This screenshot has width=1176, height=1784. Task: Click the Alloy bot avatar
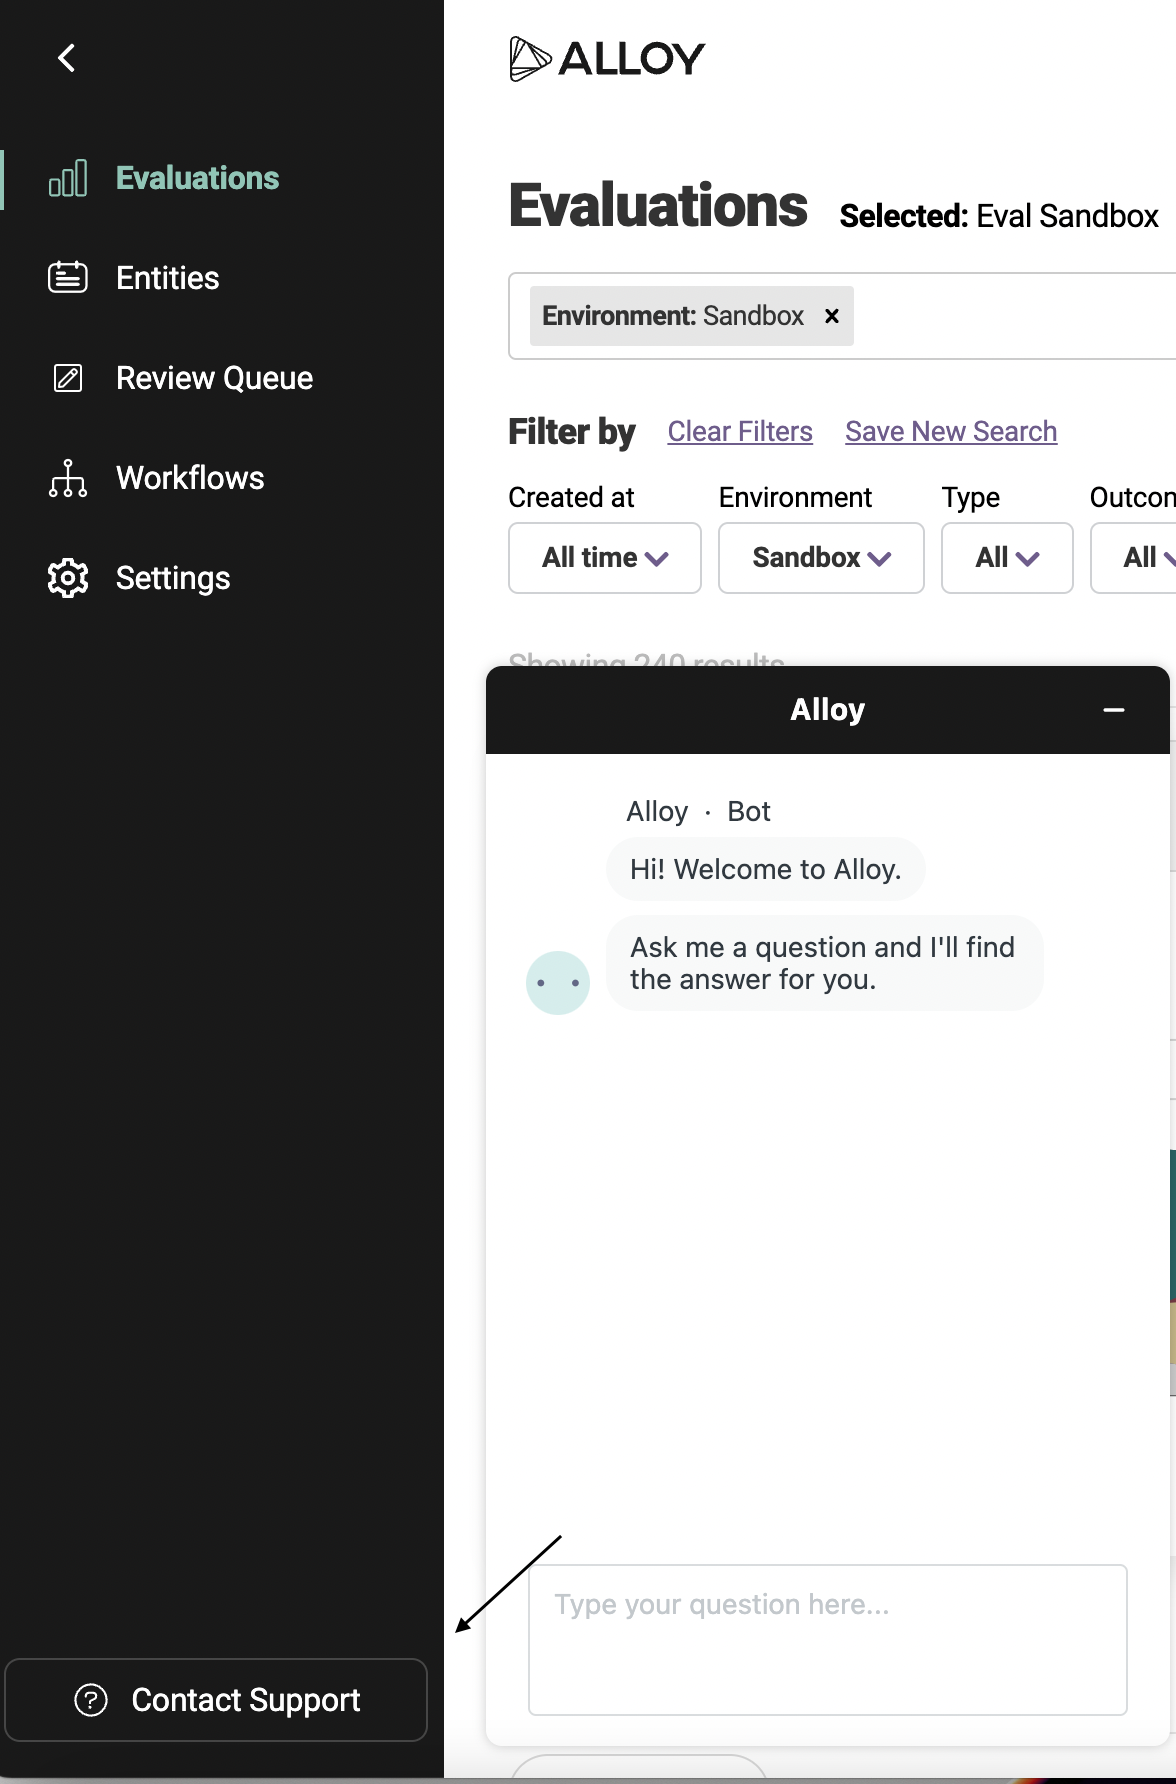point(558,983)
